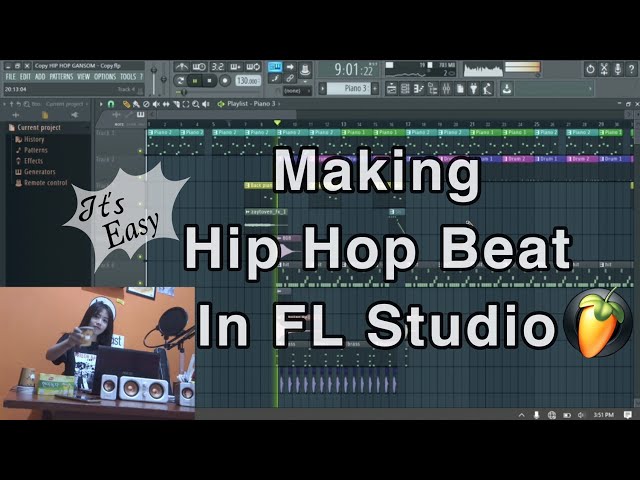
Task: Open the ADD menu
Action: pyautogui.click(x=40, y=77)
